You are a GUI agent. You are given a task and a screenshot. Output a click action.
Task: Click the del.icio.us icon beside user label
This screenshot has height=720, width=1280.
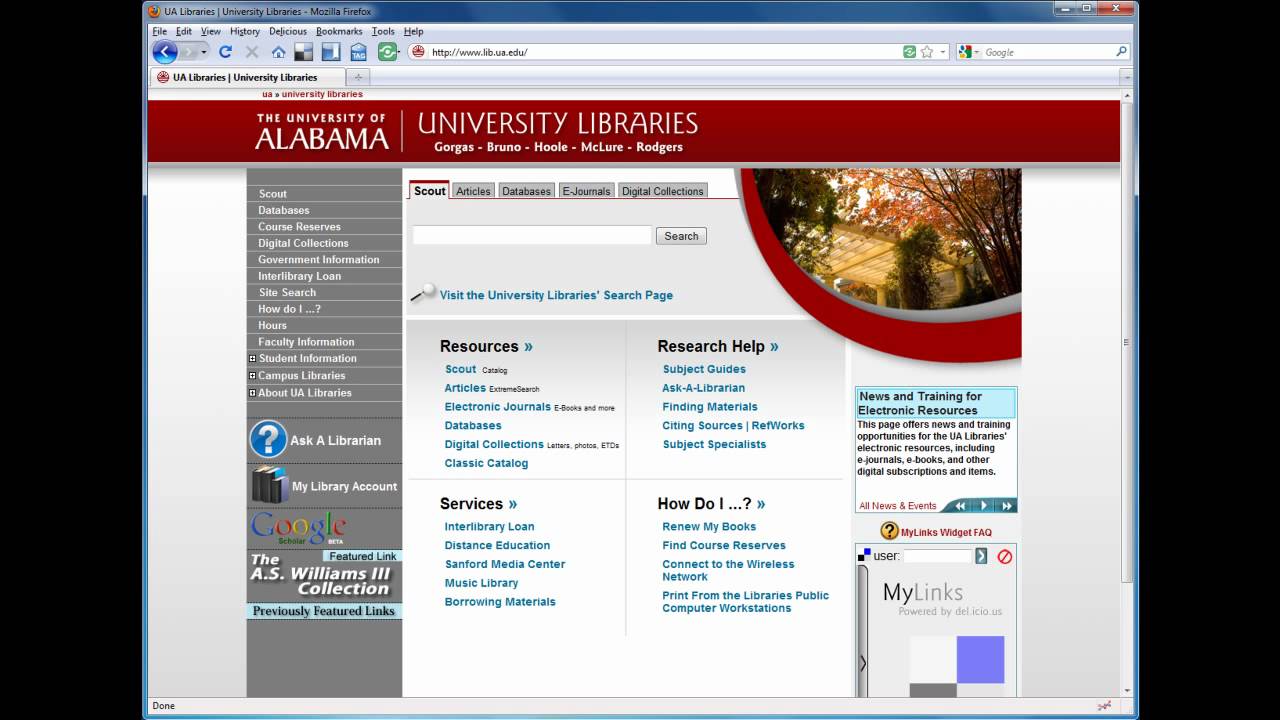864,555
